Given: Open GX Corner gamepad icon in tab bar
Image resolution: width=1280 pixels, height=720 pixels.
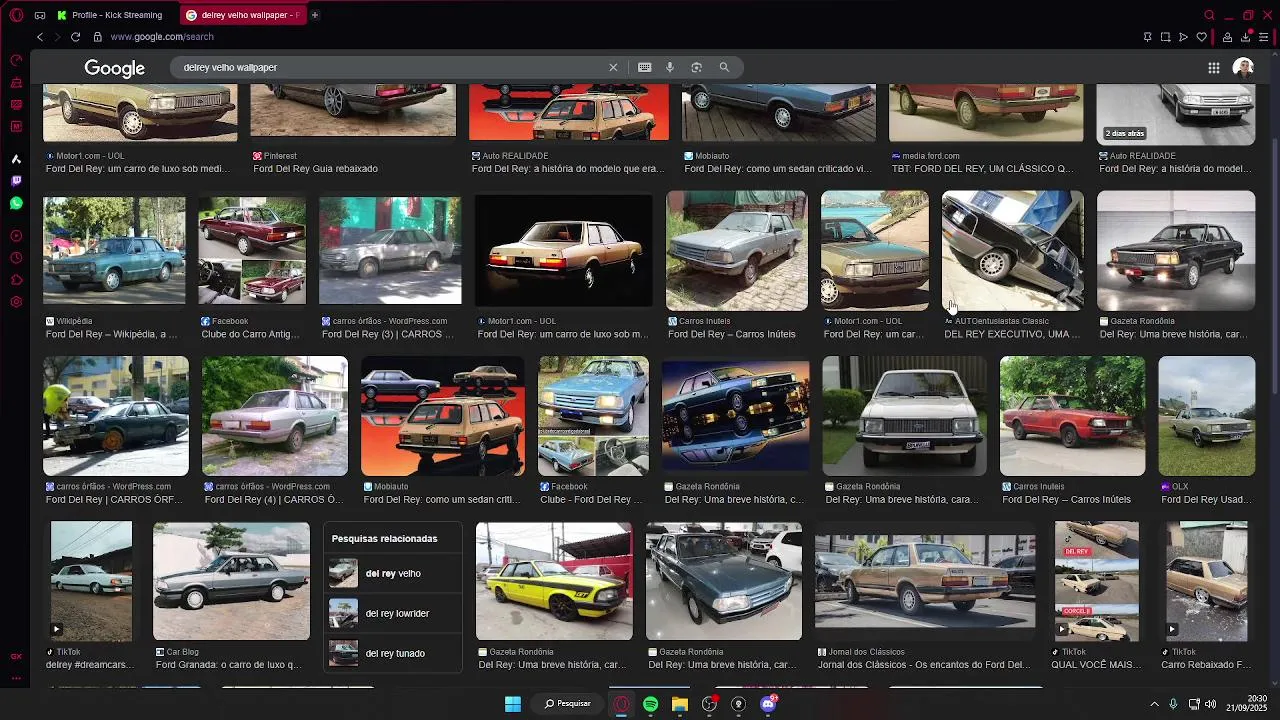Looking at the screenshot, I should pyautogui.click(x=39, y=15).
